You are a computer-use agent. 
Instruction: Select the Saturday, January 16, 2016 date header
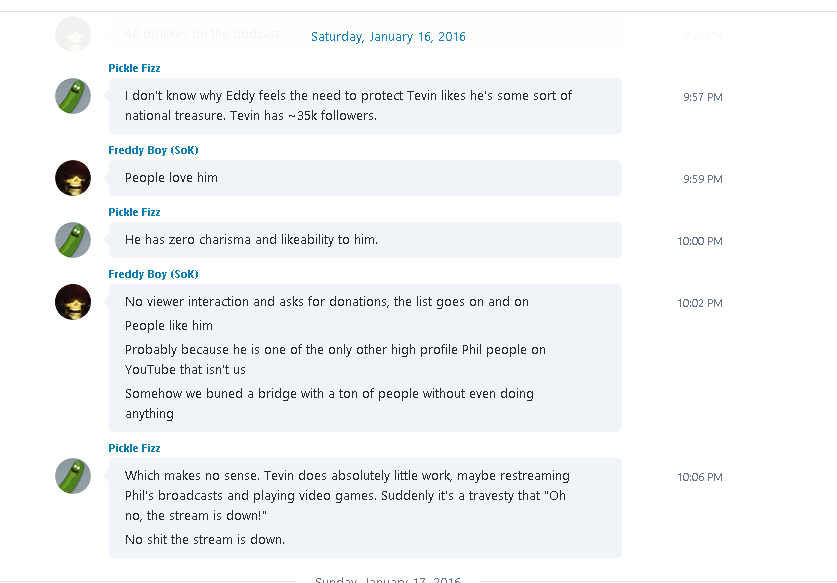coord(388,36)
